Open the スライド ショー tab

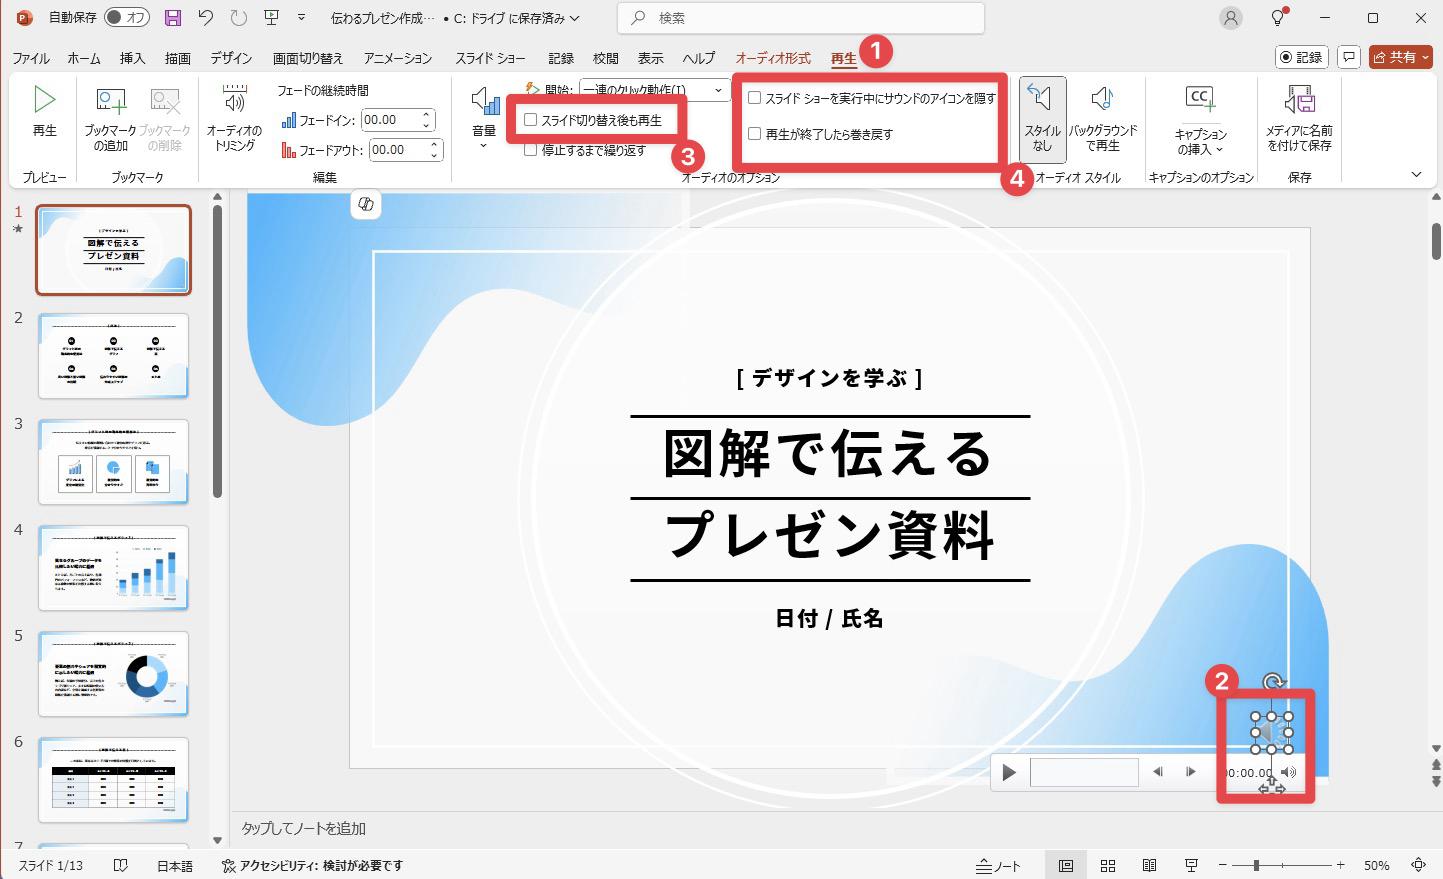pos(490,58)
